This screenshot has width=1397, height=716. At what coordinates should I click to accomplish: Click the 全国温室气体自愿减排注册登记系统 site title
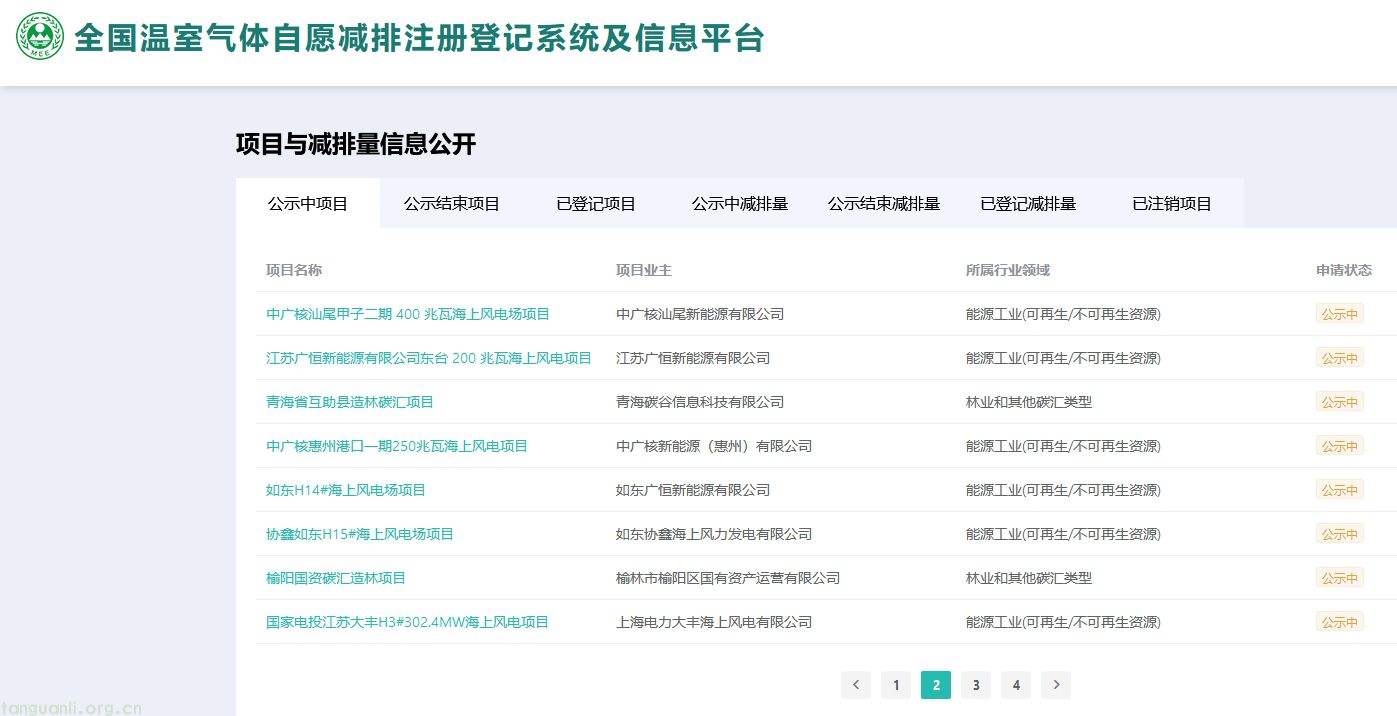420,38
